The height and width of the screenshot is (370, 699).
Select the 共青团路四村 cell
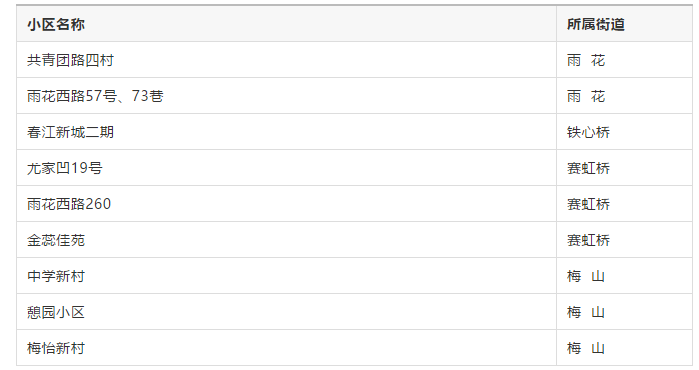(286, 60)
